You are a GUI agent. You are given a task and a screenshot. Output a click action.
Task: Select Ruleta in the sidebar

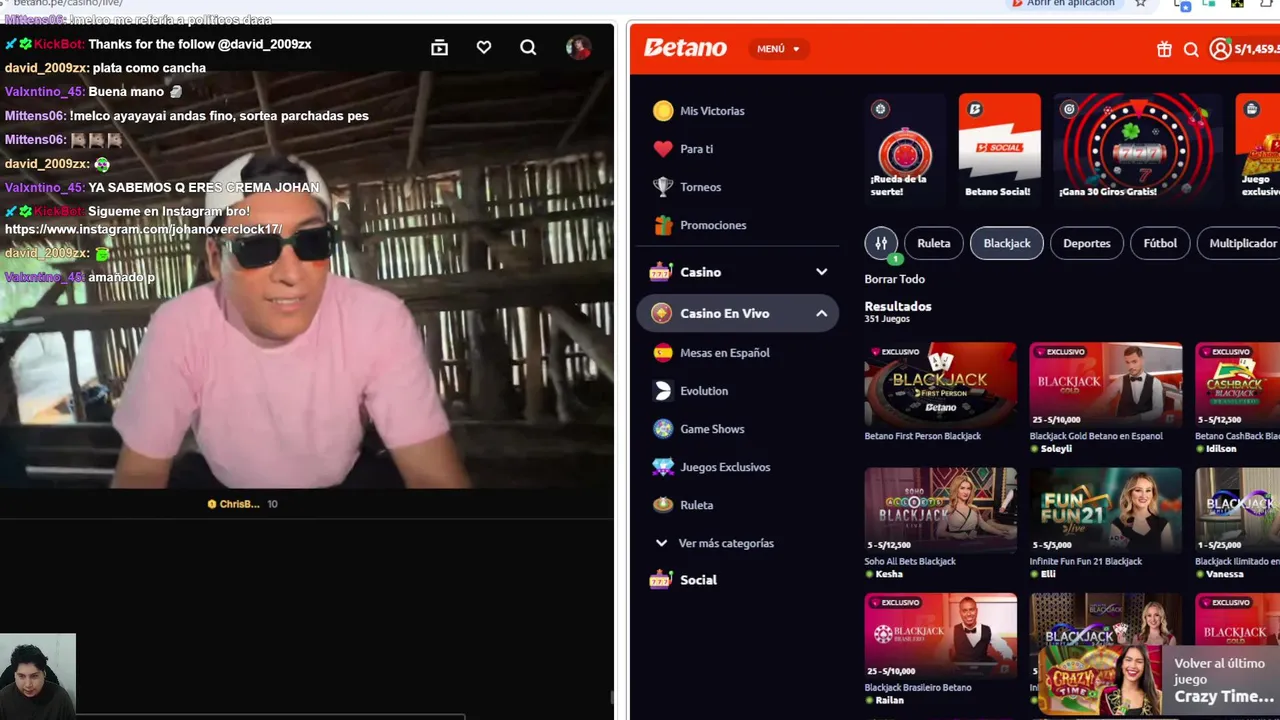click(x=696, y=505)
